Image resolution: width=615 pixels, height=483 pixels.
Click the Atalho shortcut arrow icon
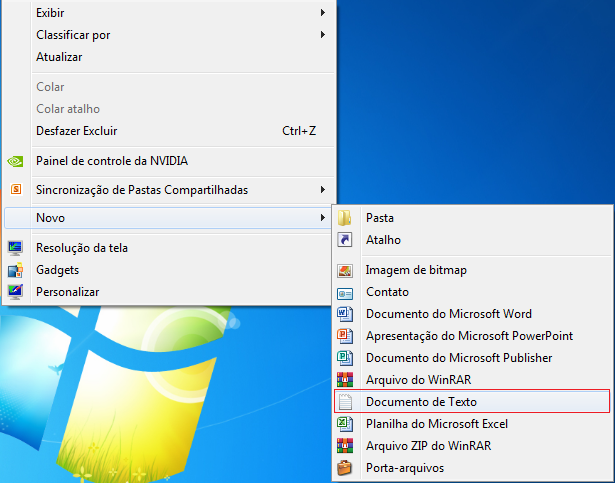345,240
